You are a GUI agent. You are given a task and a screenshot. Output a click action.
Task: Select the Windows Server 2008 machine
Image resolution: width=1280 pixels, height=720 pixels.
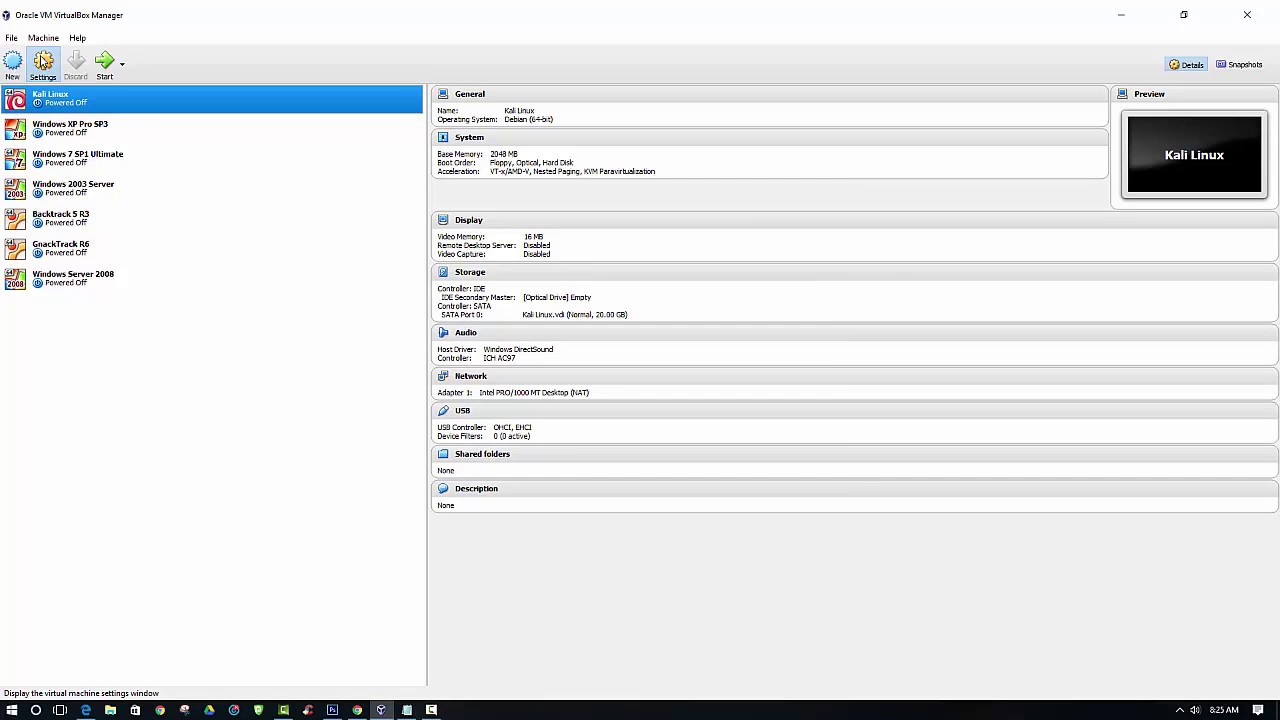[212, 278]
